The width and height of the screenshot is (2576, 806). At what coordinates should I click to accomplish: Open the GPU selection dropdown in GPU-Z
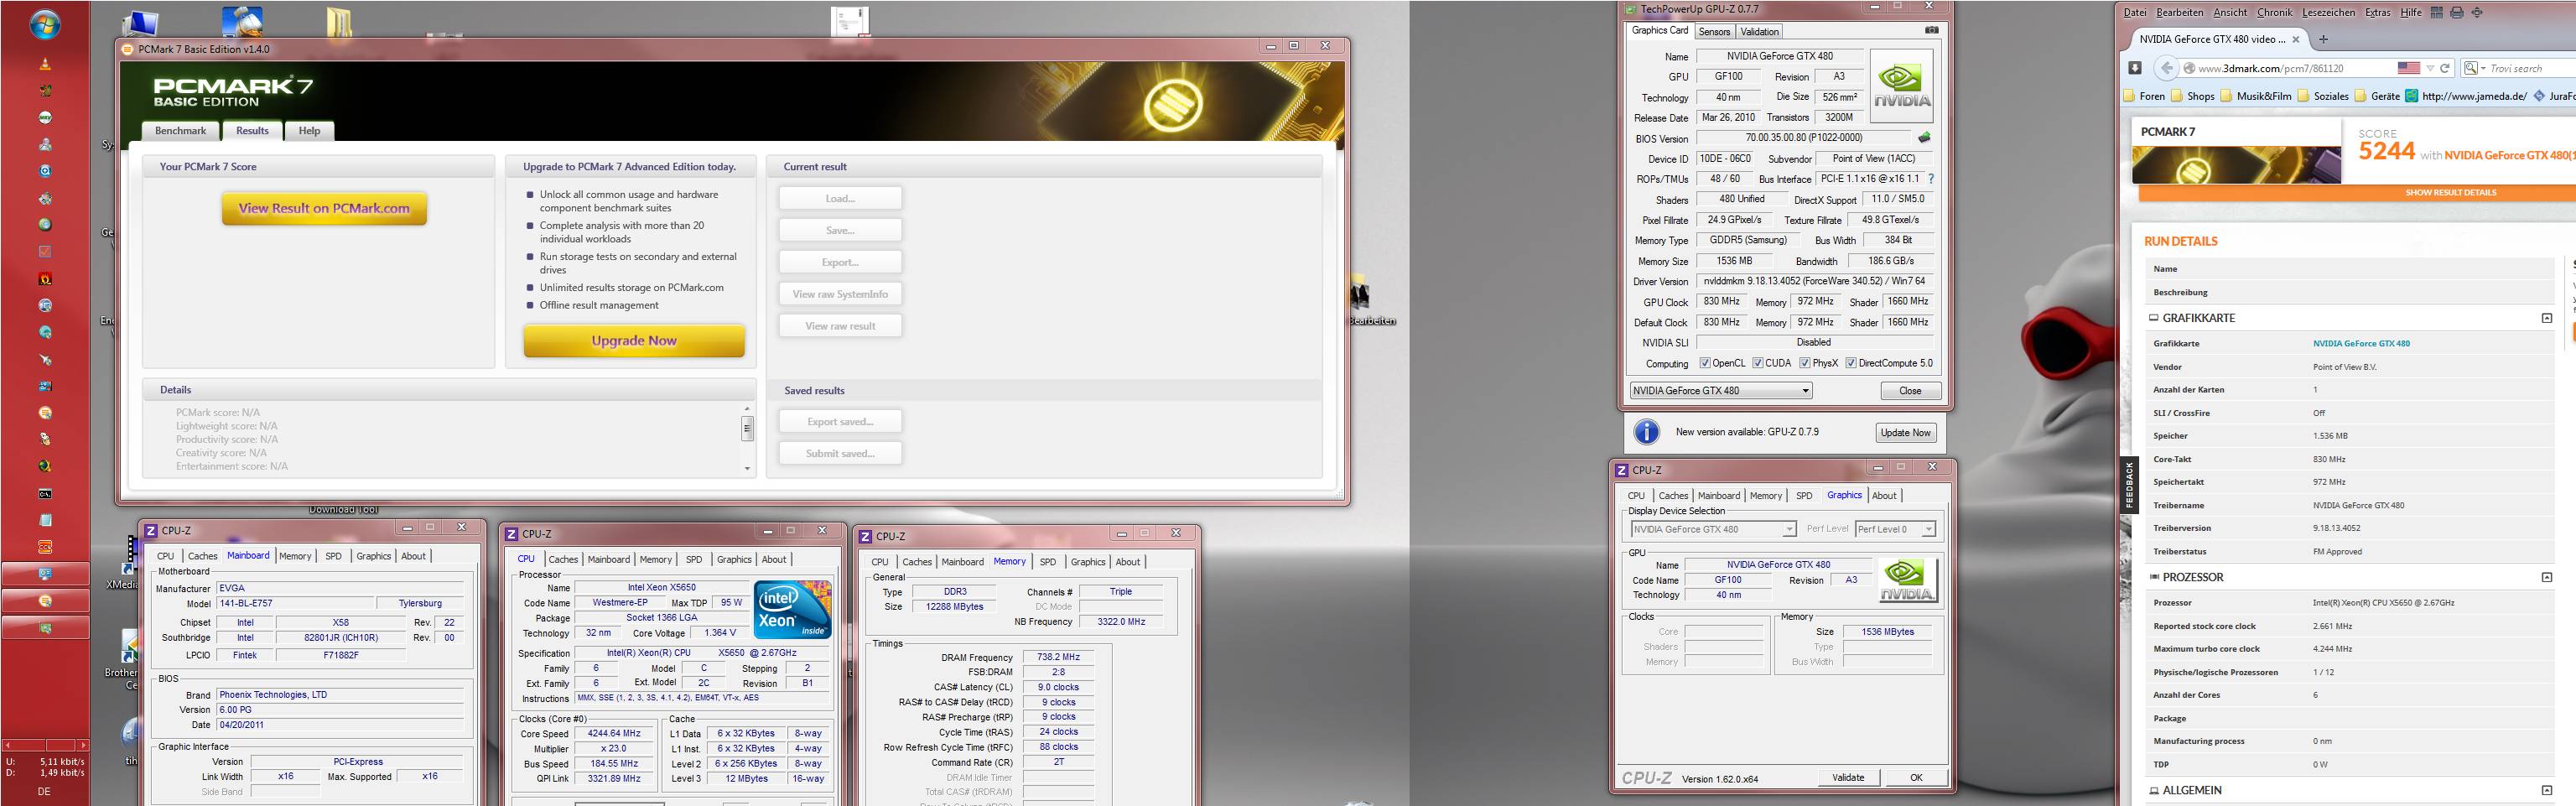click(x=1720, y=390)
